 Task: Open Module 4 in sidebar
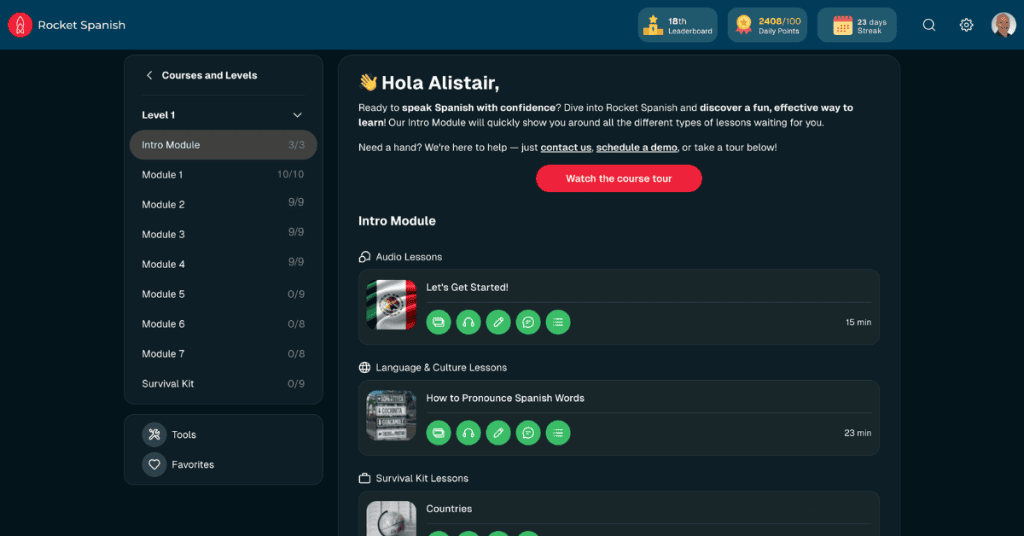pyautogui.click(x=223, y=264)
